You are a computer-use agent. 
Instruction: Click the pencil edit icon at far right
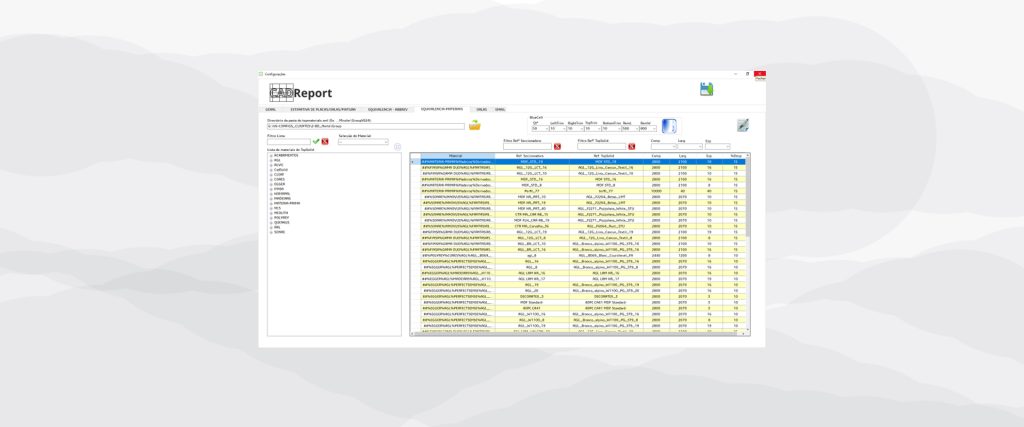click(x=743, y=125)
